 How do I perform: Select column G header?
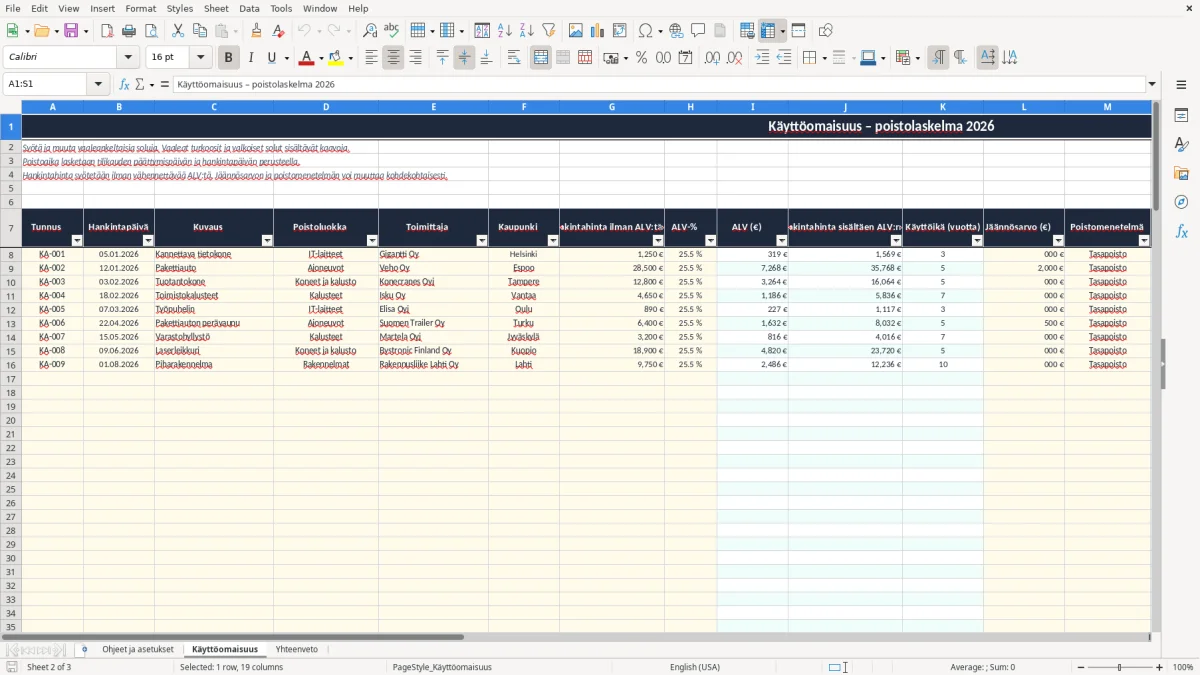612,106
